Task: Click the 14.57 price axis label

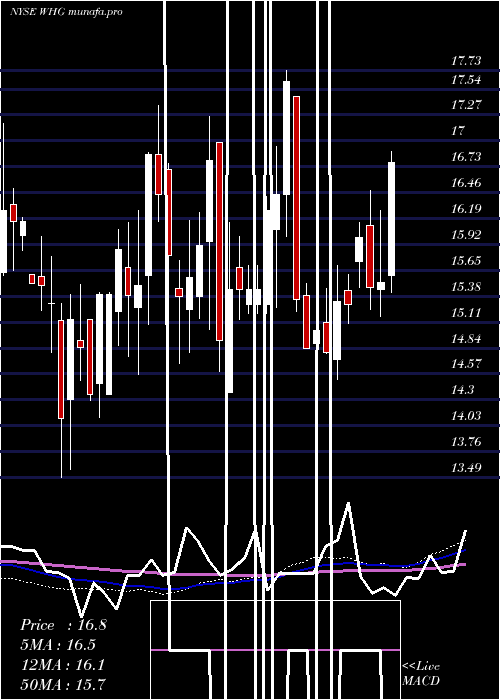Action: (x=466, y=364)
